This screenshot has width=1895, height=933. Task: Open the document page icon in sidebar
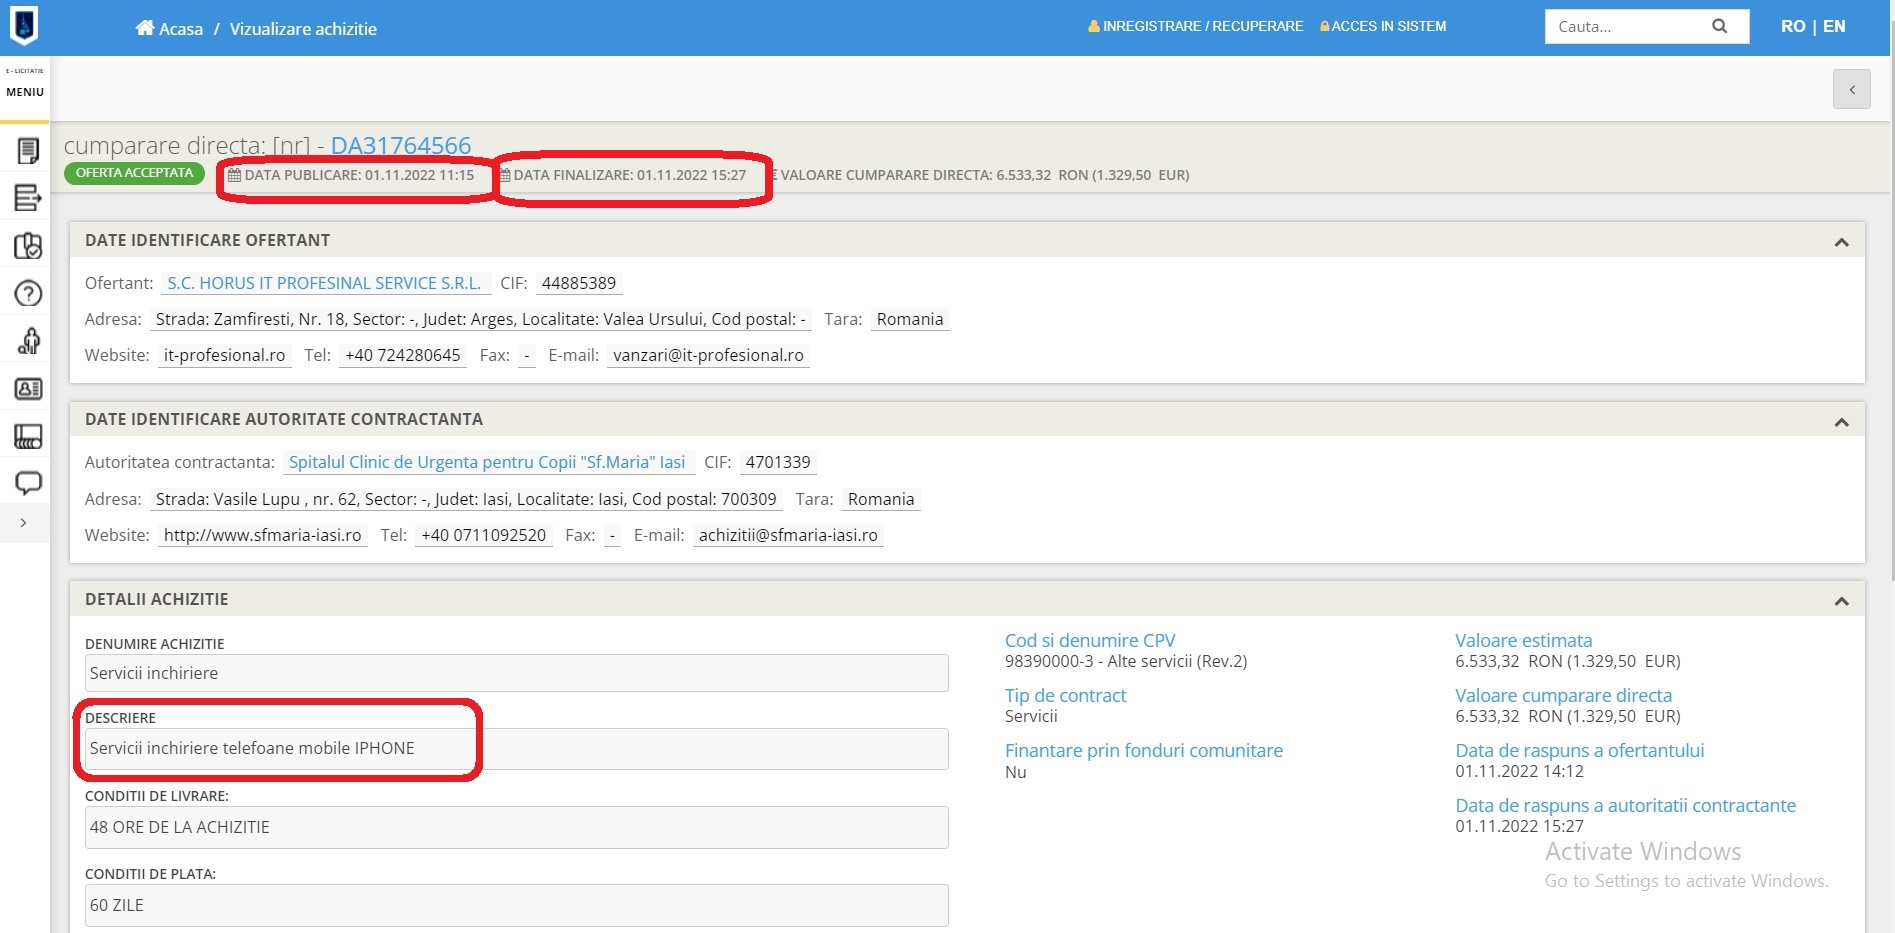(x=28, y=151)
